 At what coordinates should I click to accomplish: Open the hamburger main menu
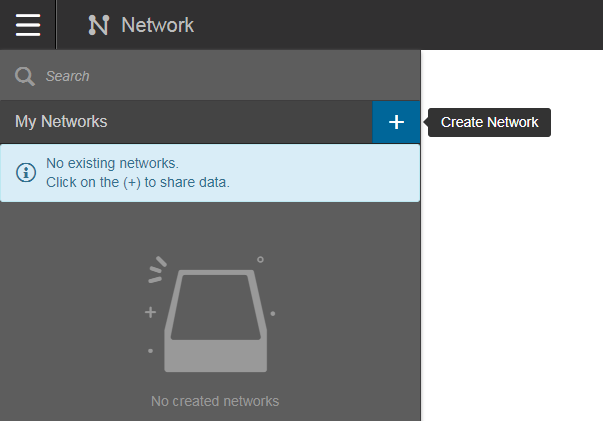click(x=28, y=25)
